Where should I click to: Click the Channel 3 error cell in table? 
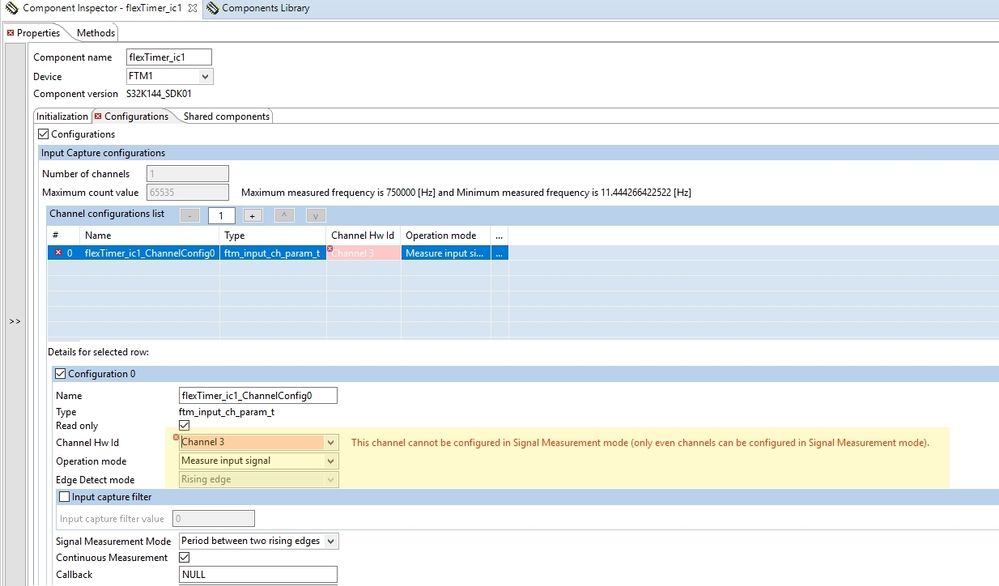(364, 253)
